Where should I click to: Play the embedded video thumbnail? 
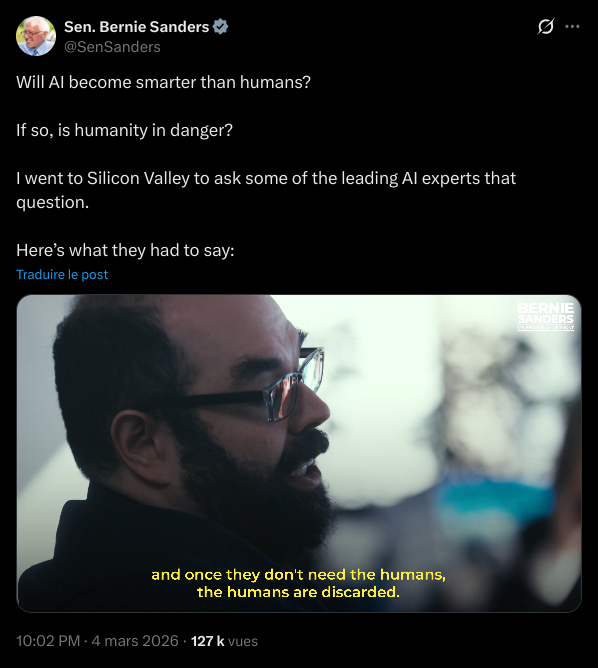point(299,453)
